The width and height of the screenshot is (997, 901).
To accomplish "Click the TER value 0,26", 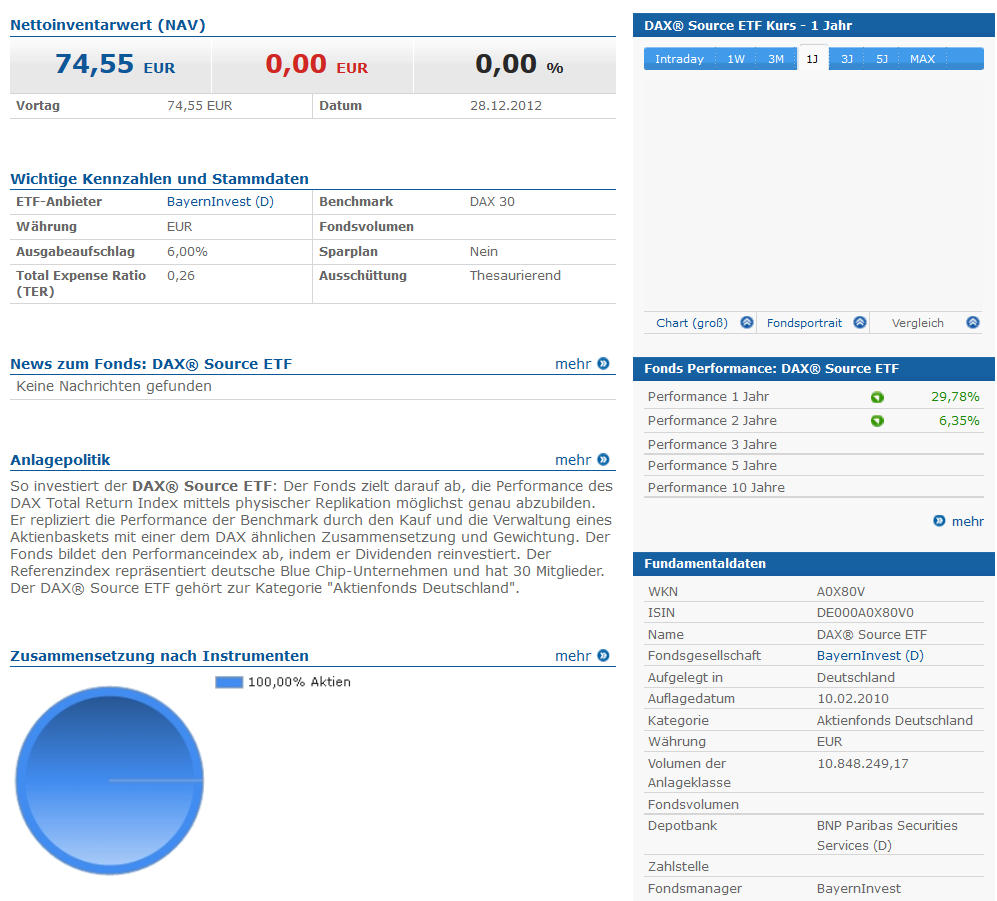I will (x=181, y=276).
